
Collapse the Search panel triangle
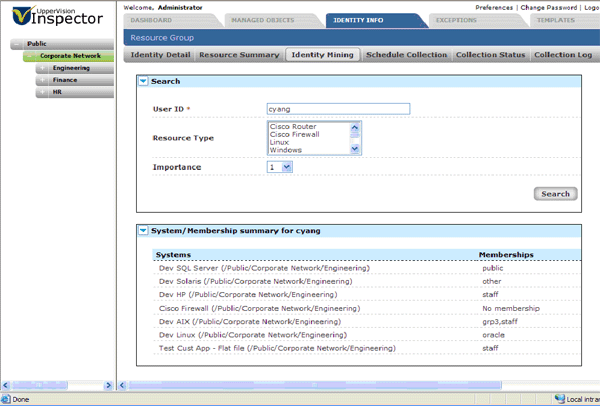point(143,81)
